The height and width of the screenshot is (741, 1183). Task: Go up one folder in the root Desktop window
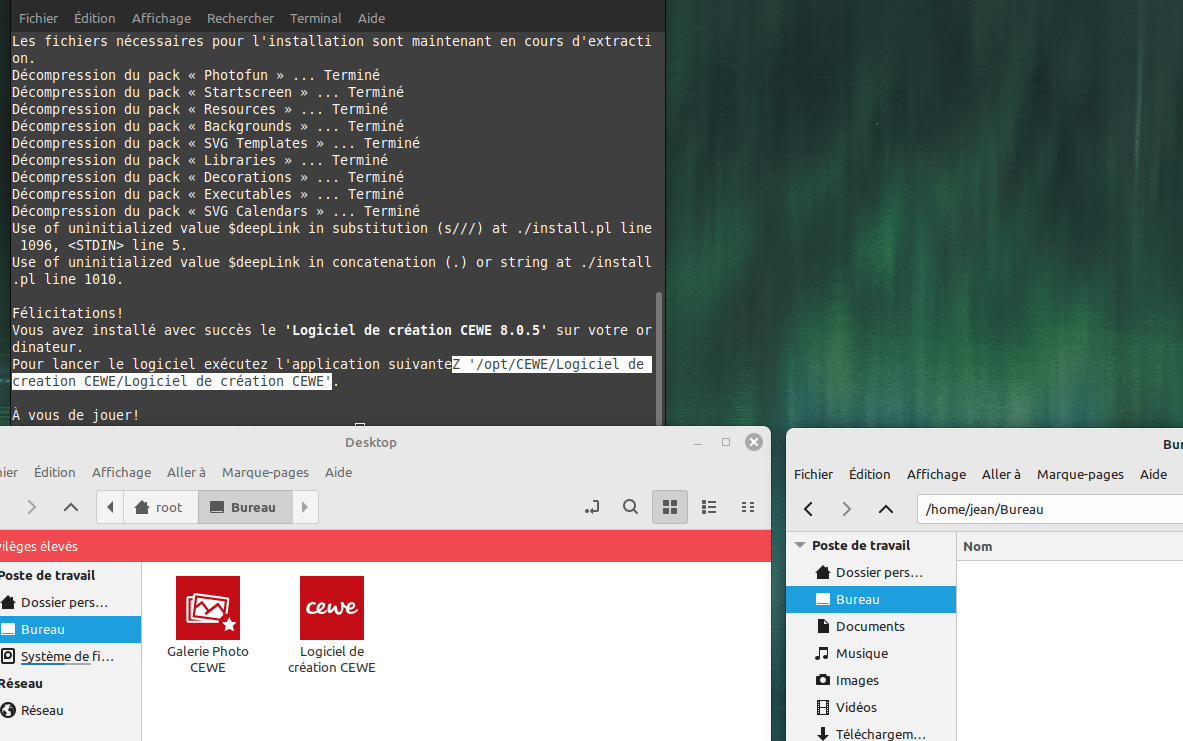pos(70,507)
